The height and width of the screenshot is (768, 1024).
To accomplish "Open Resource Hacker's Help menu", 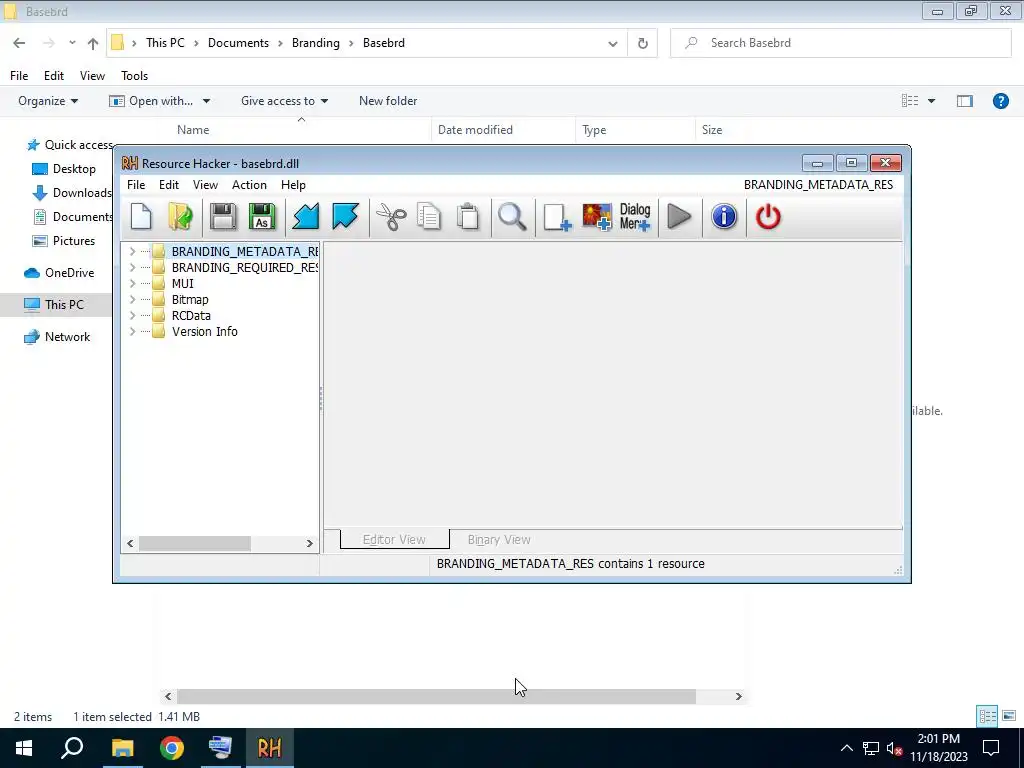I will coord(293,185).
